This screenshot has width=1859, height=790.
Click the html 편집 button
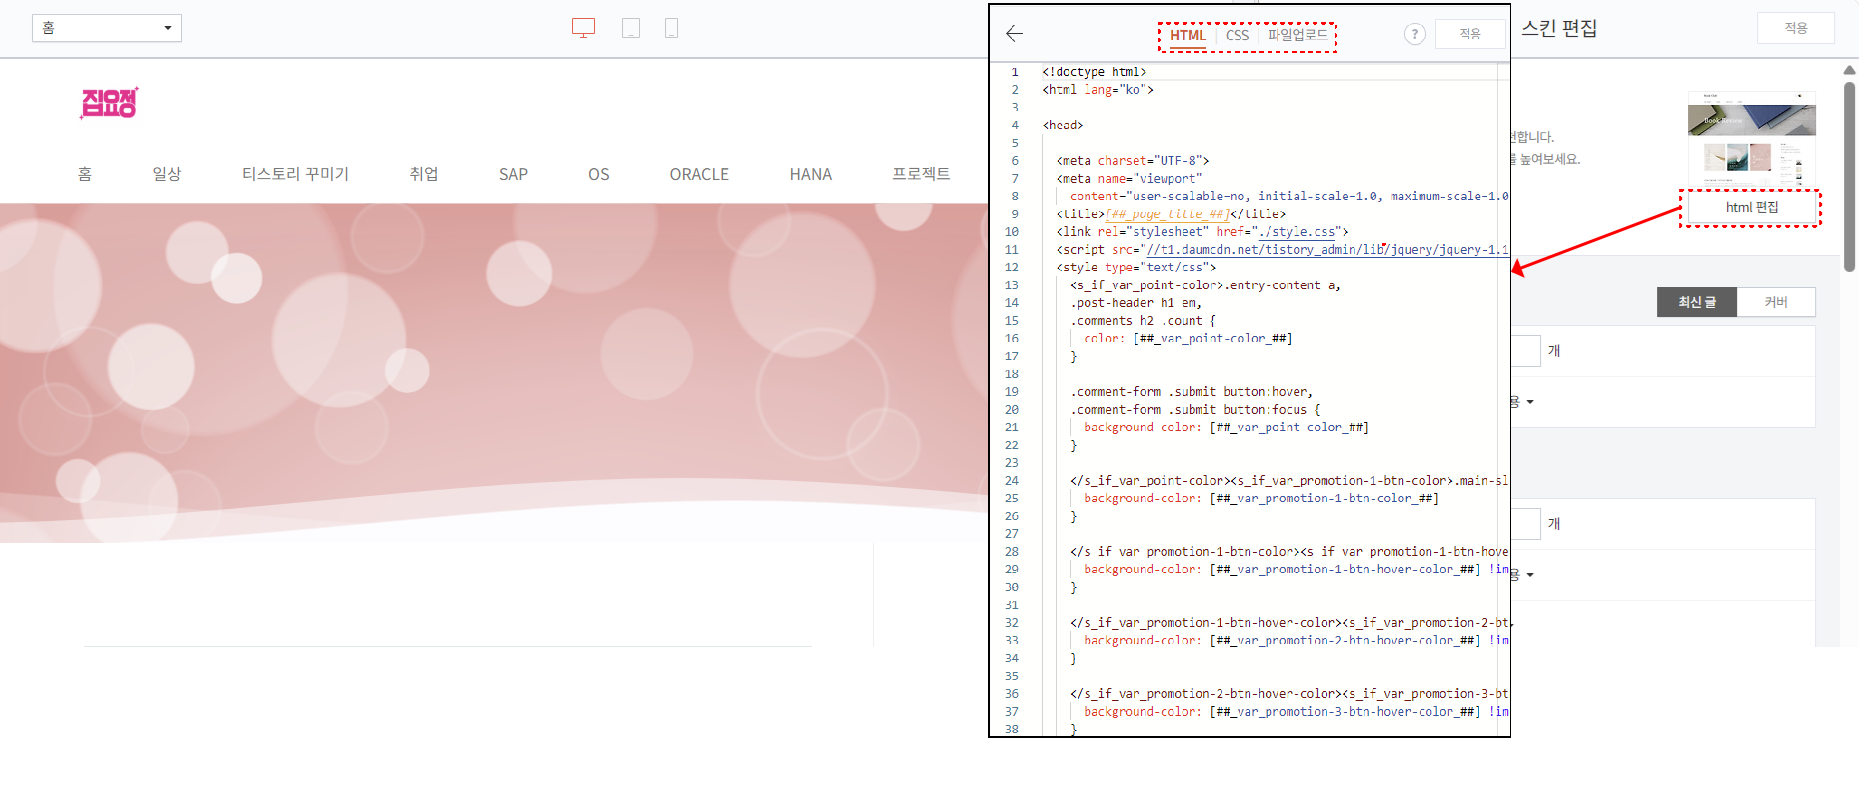1751,207
